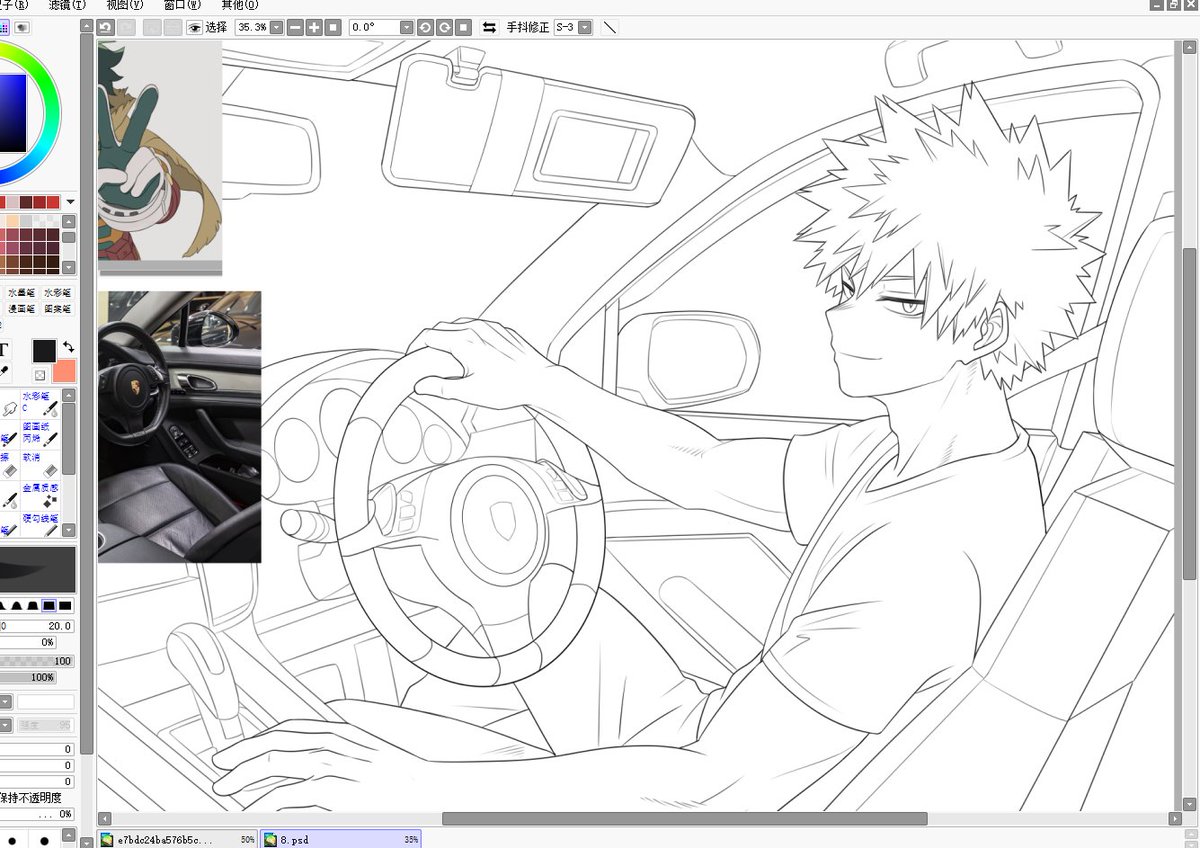Expand the color swatch row menu arrow
The width and height of the screenshot is (1200, 848).
point(70,202)
